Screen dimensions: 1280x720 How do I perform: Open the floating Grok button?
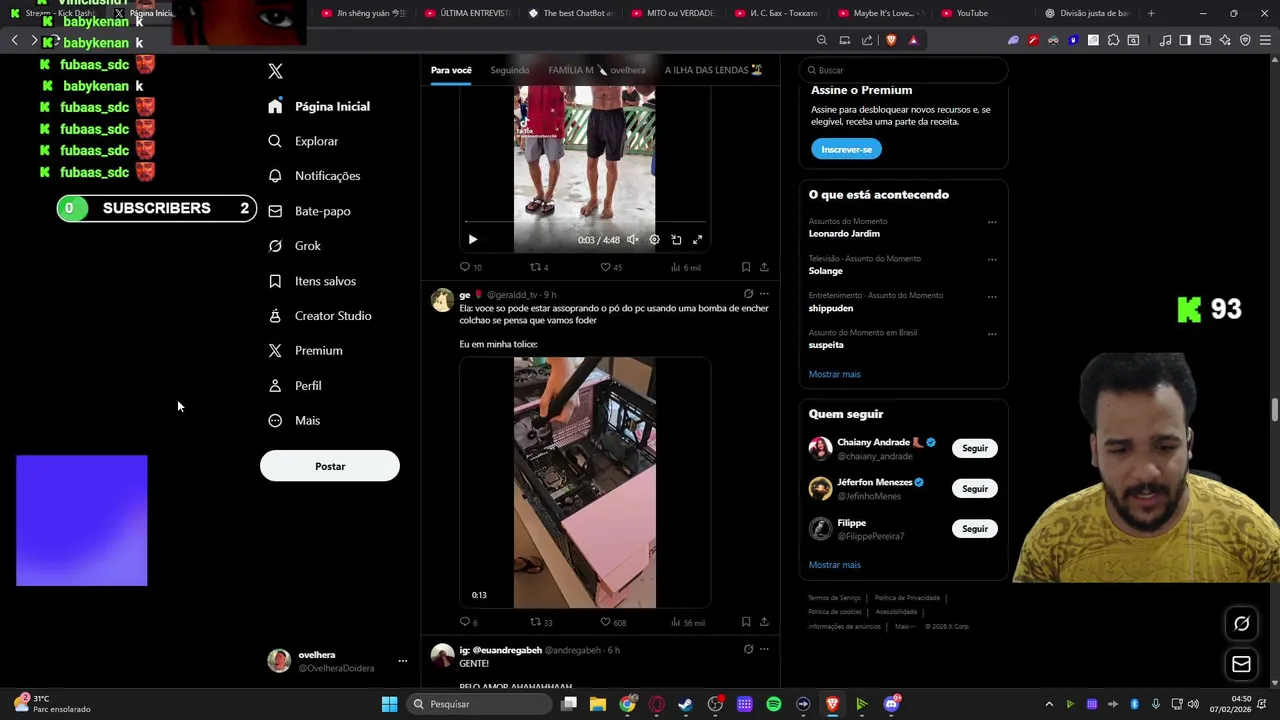1241,623
